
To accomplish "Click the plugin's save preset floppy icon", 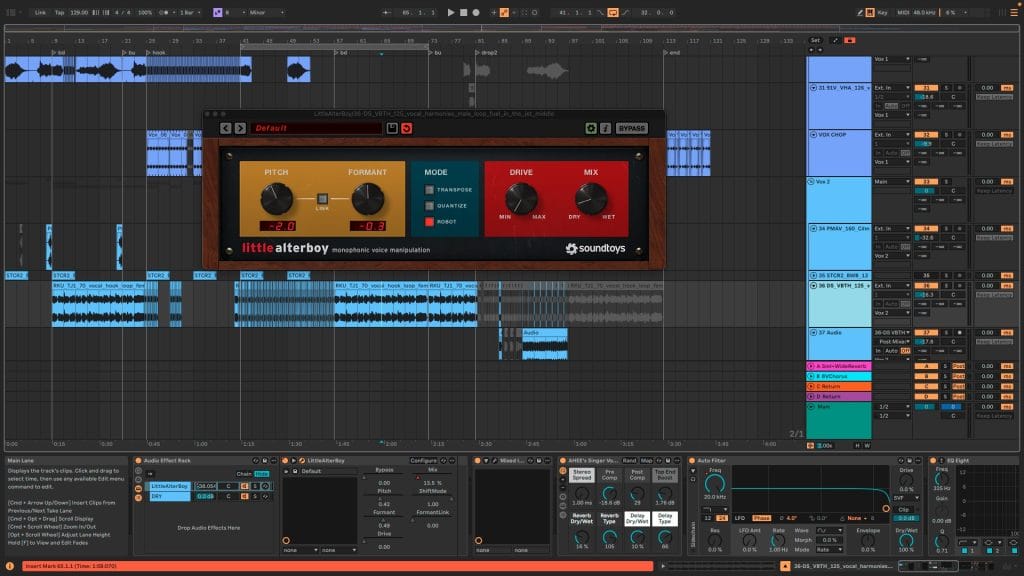I will pyautogui.click(x=392, y=128).
